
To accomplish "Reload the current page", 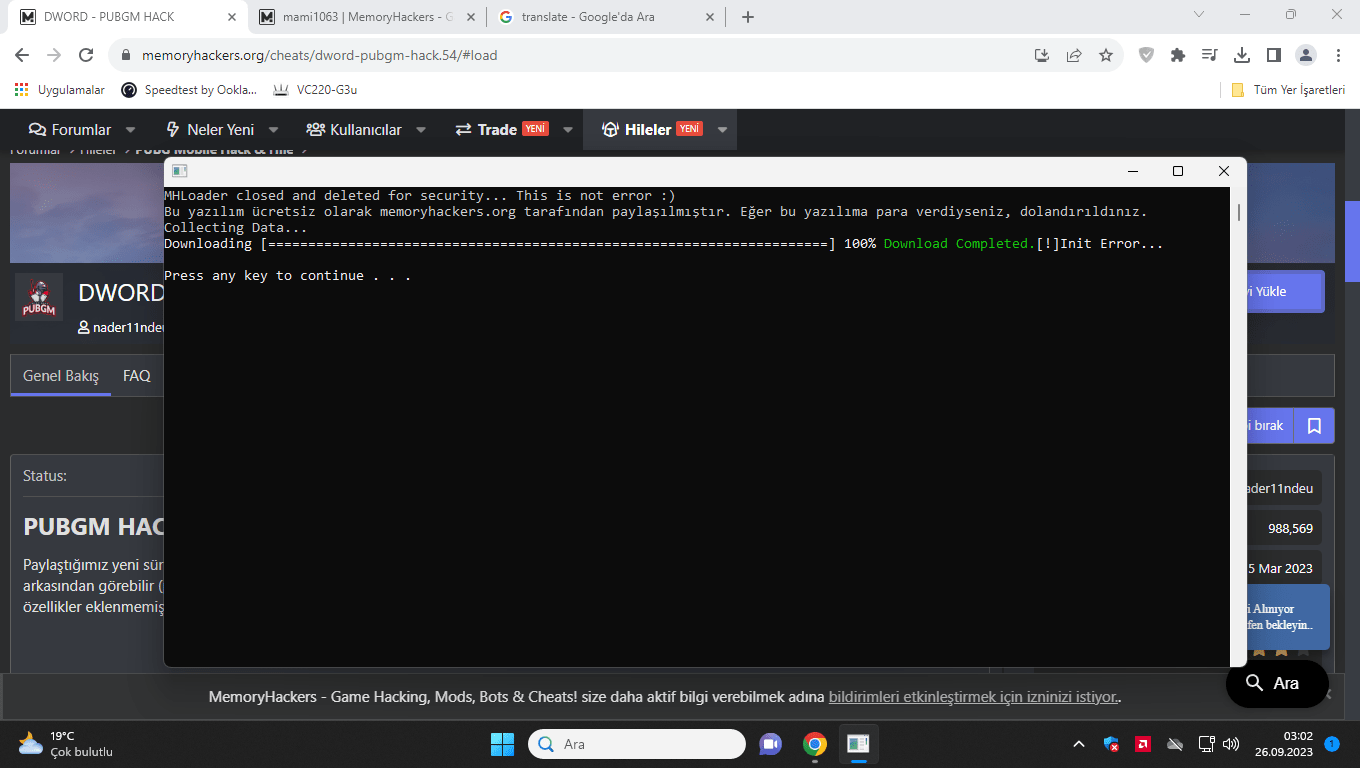I will [x=86, y=55].
